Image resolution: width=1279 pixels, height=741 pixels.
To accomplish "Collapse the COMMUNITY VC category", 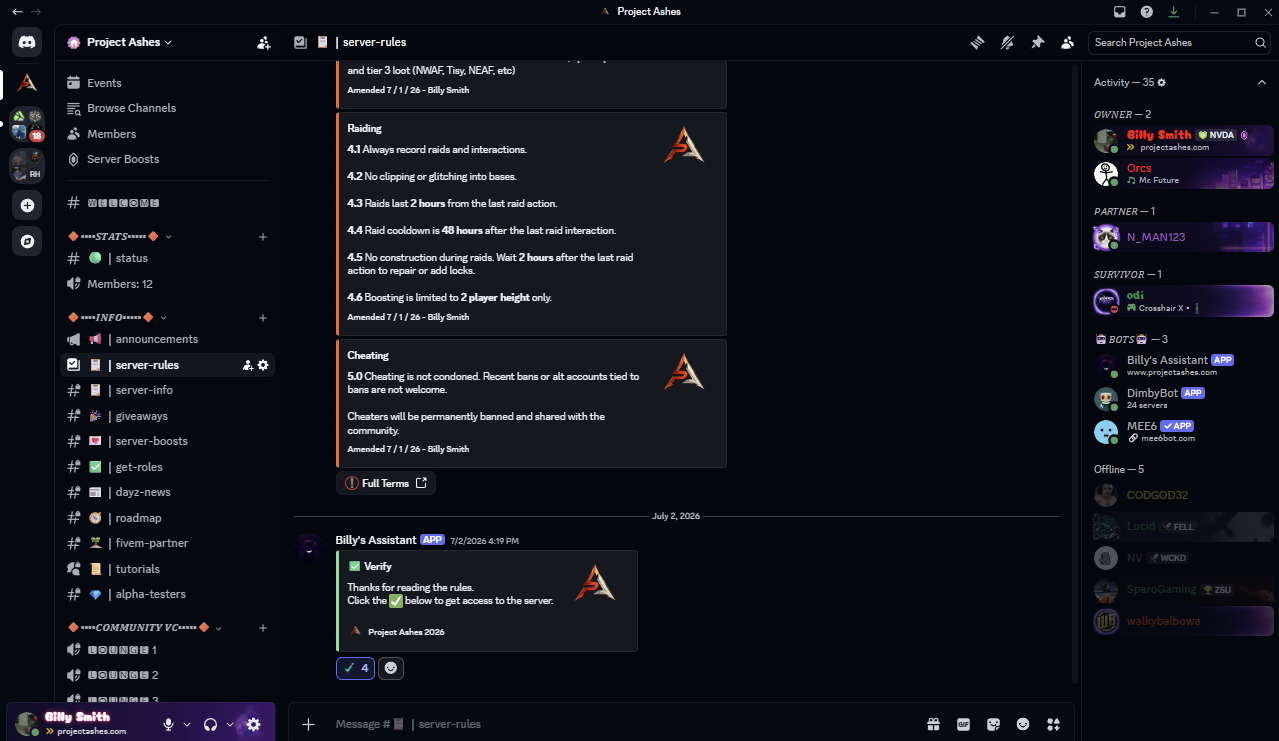I will point(218,628).
